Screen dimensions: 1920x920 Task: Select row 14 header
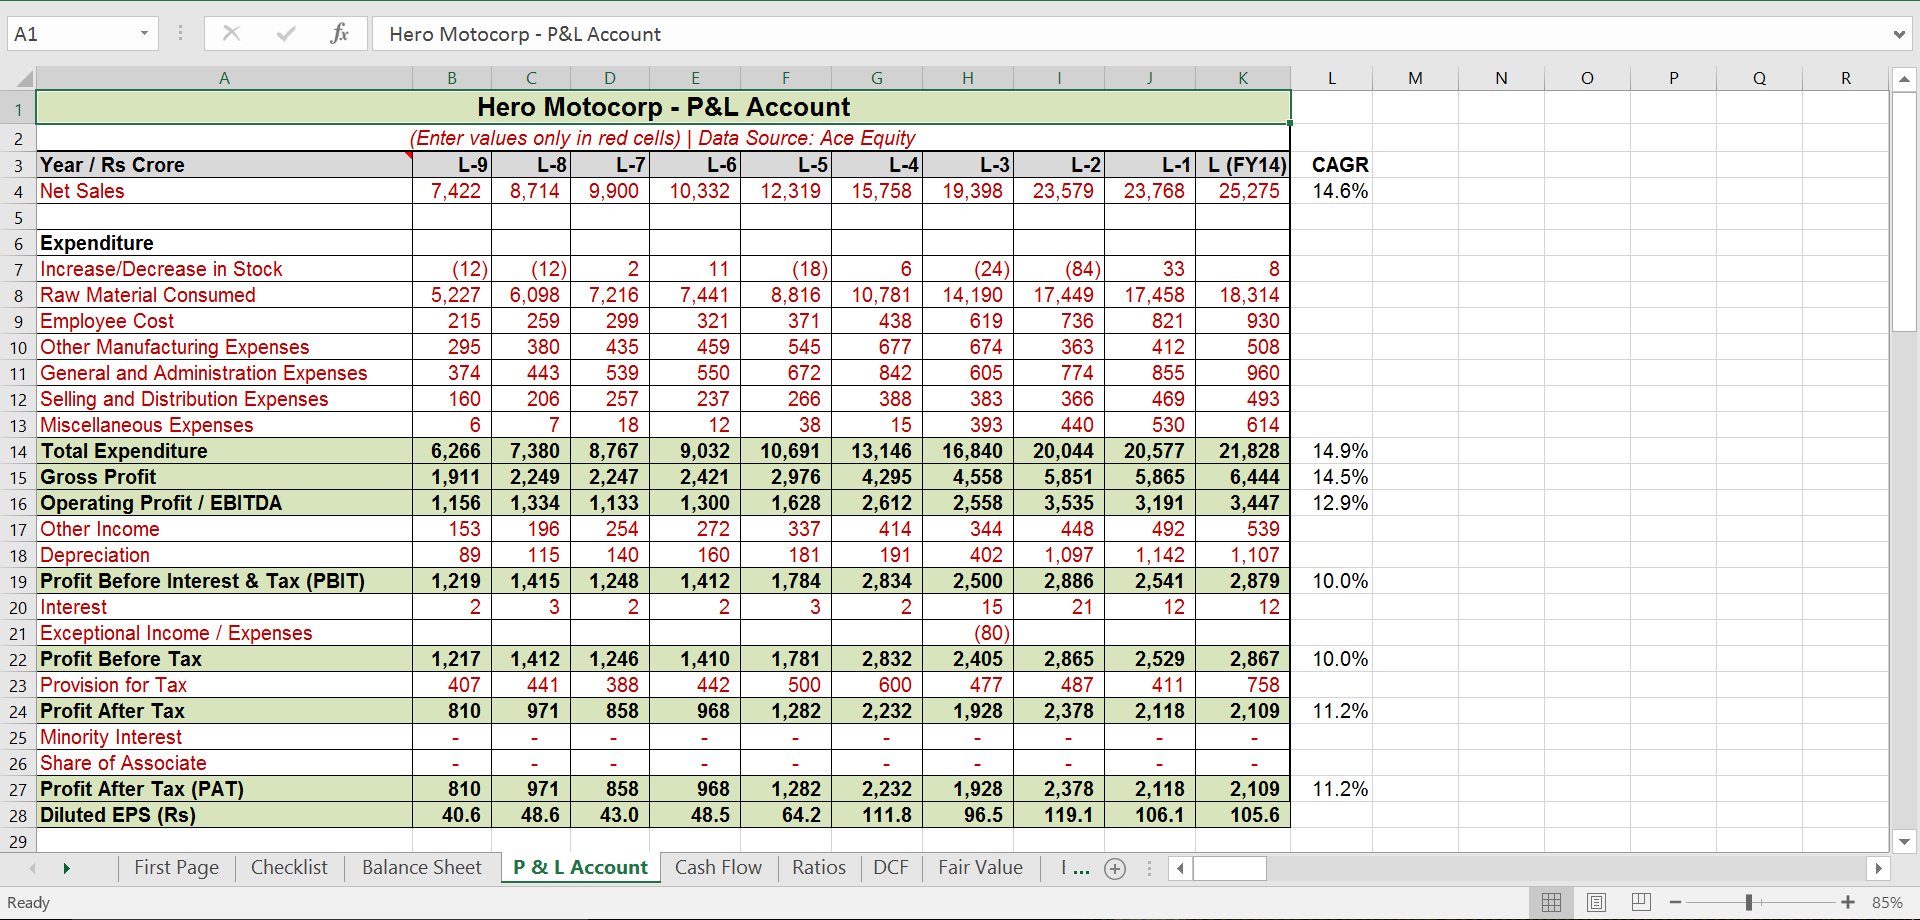click(18, 451)
